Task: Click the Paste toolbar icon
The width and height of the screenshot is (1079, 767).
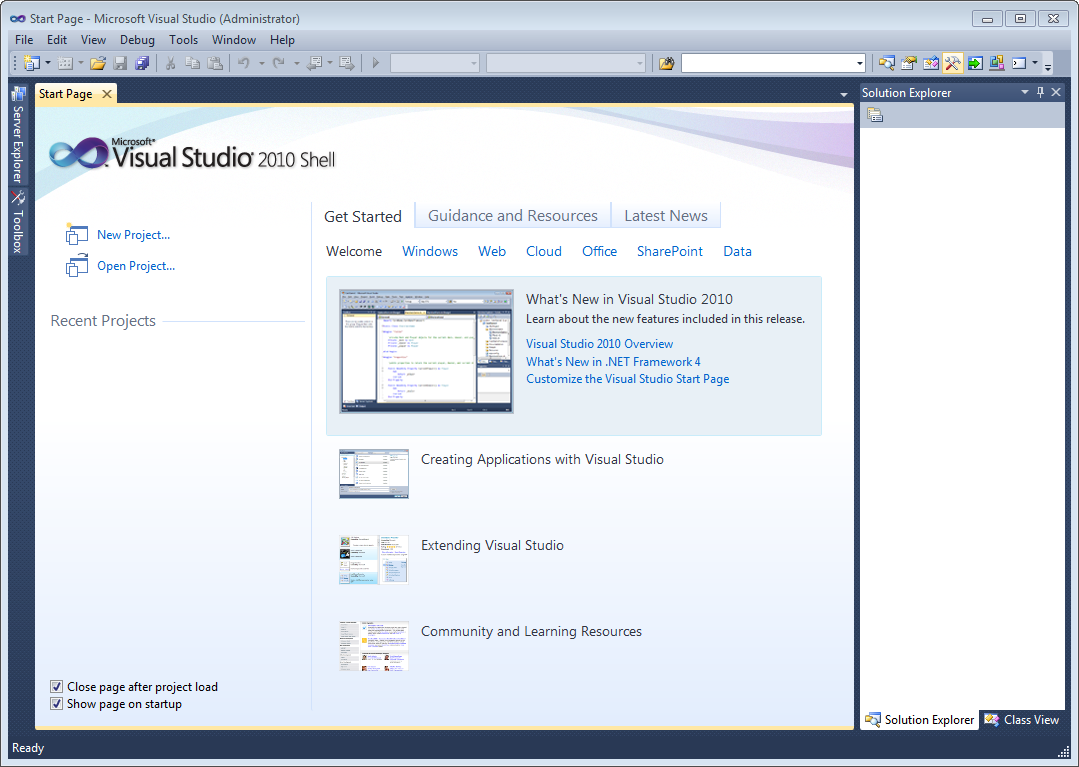Action: pyautogui.click(x=213, y=62)
